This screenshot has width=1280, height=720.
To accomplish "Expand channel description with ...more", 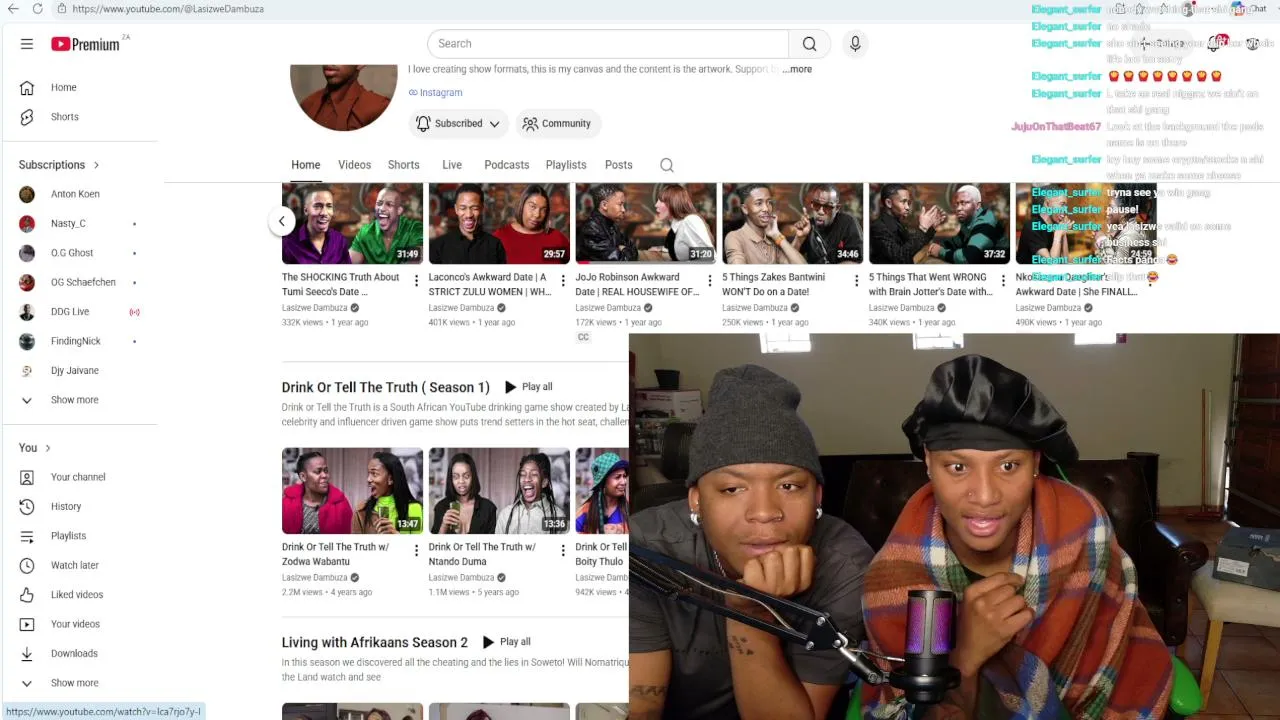I will (797, 69).
